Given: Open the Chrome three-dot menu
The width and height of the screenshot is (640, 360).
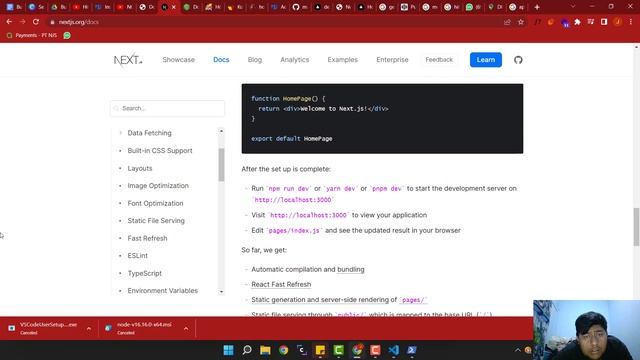Looking at the screenshot, I should pyautogui.click(x=631, y=22).
